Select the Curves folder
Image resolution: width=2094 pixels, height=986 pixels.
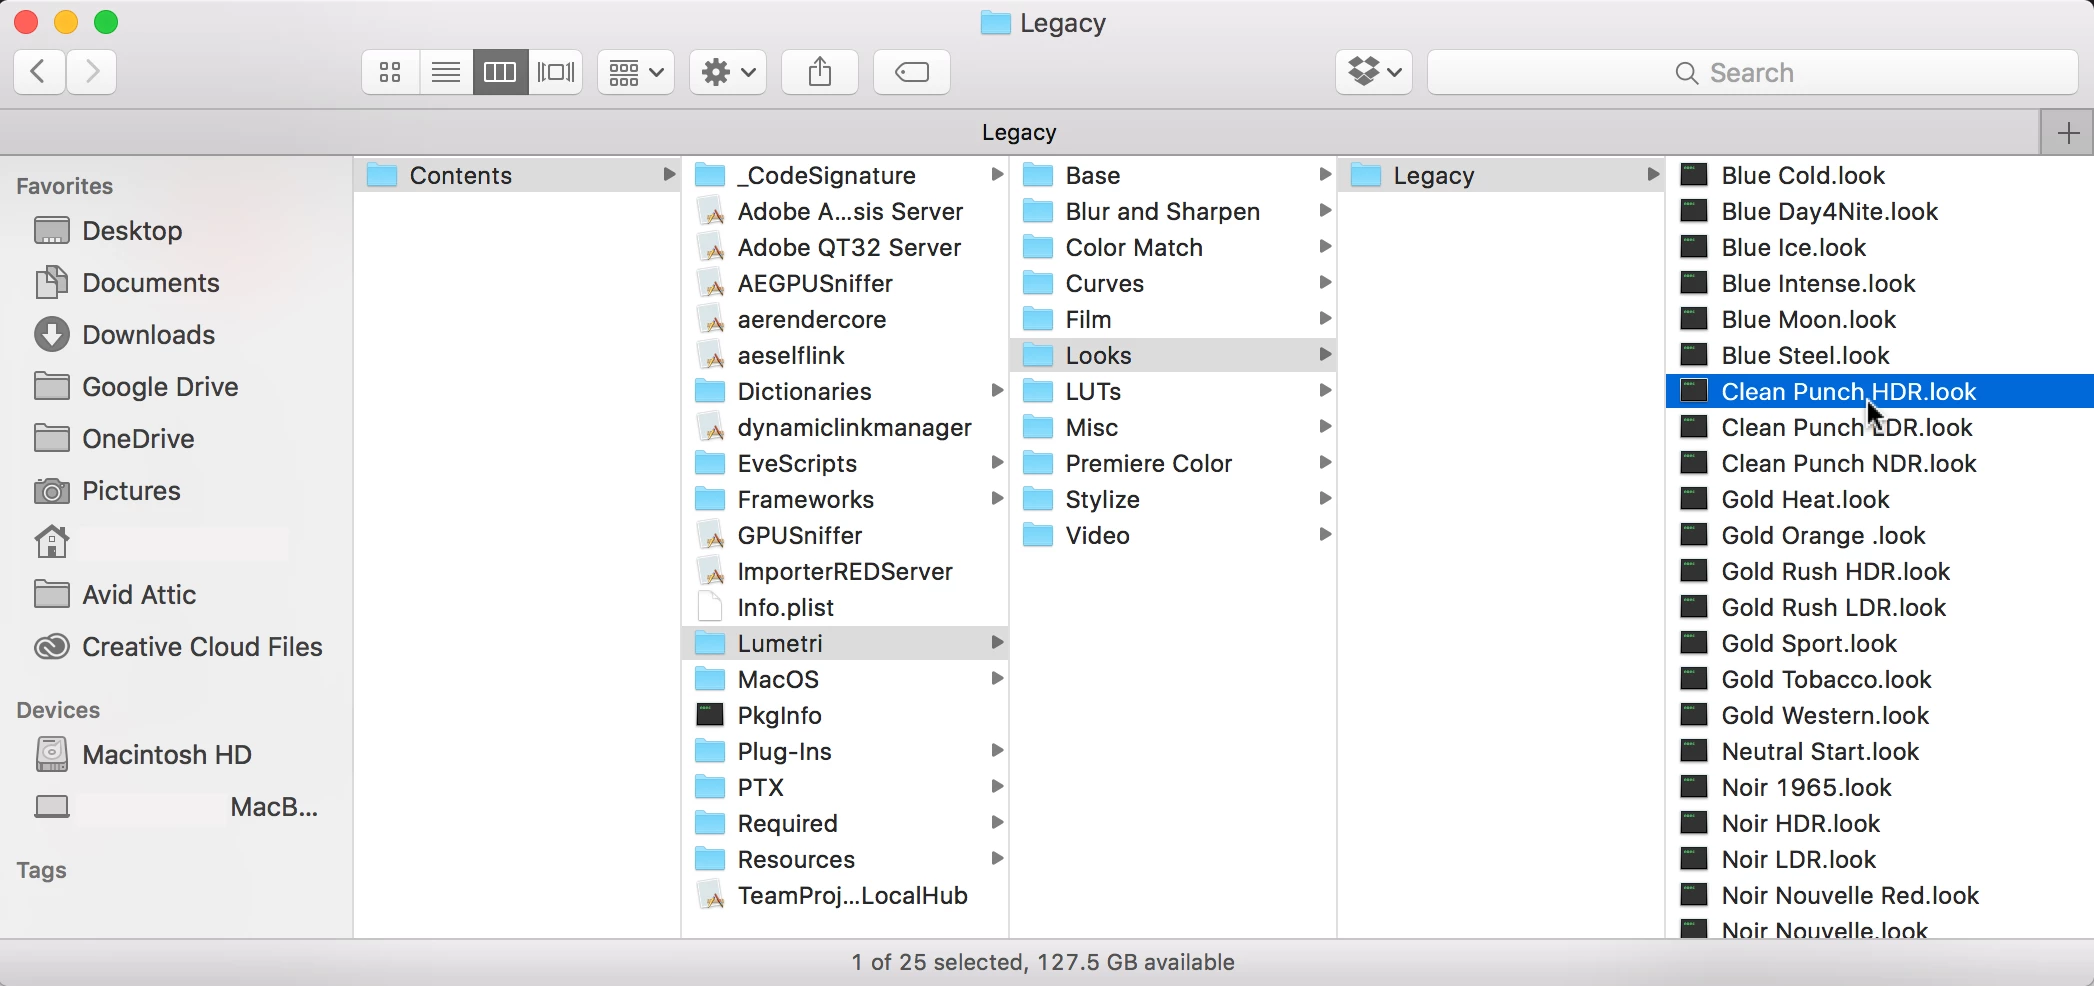point(1174,283)
